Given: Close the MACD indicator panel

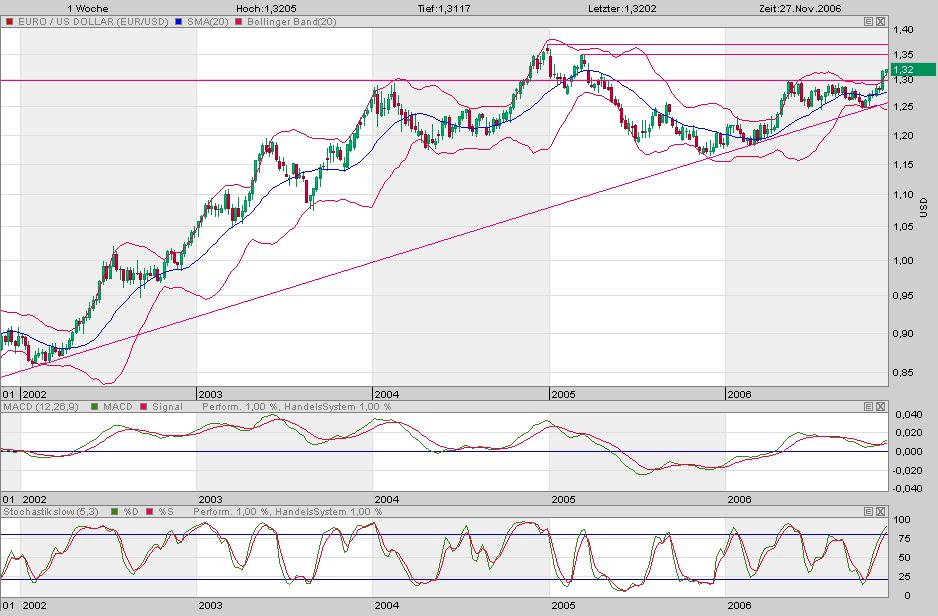Looking at the screenshot, I should (880, 407).
